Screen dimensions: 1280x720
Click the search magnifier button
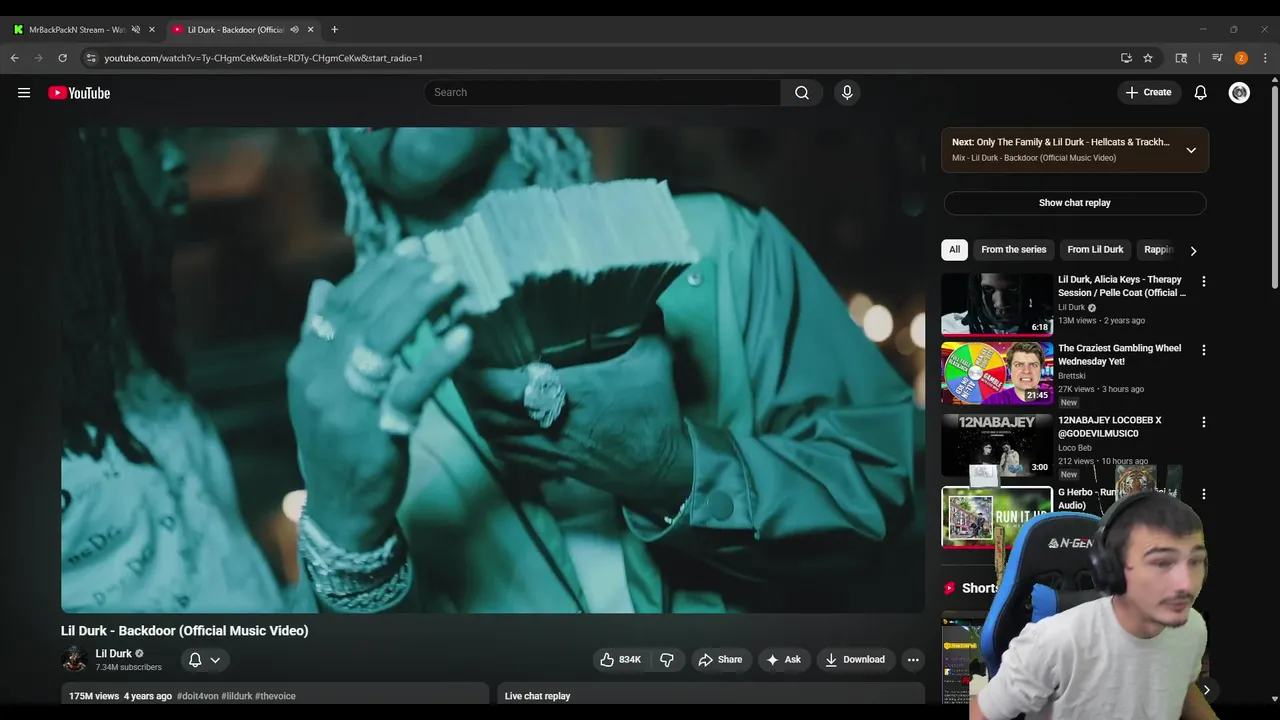point(802,92)
